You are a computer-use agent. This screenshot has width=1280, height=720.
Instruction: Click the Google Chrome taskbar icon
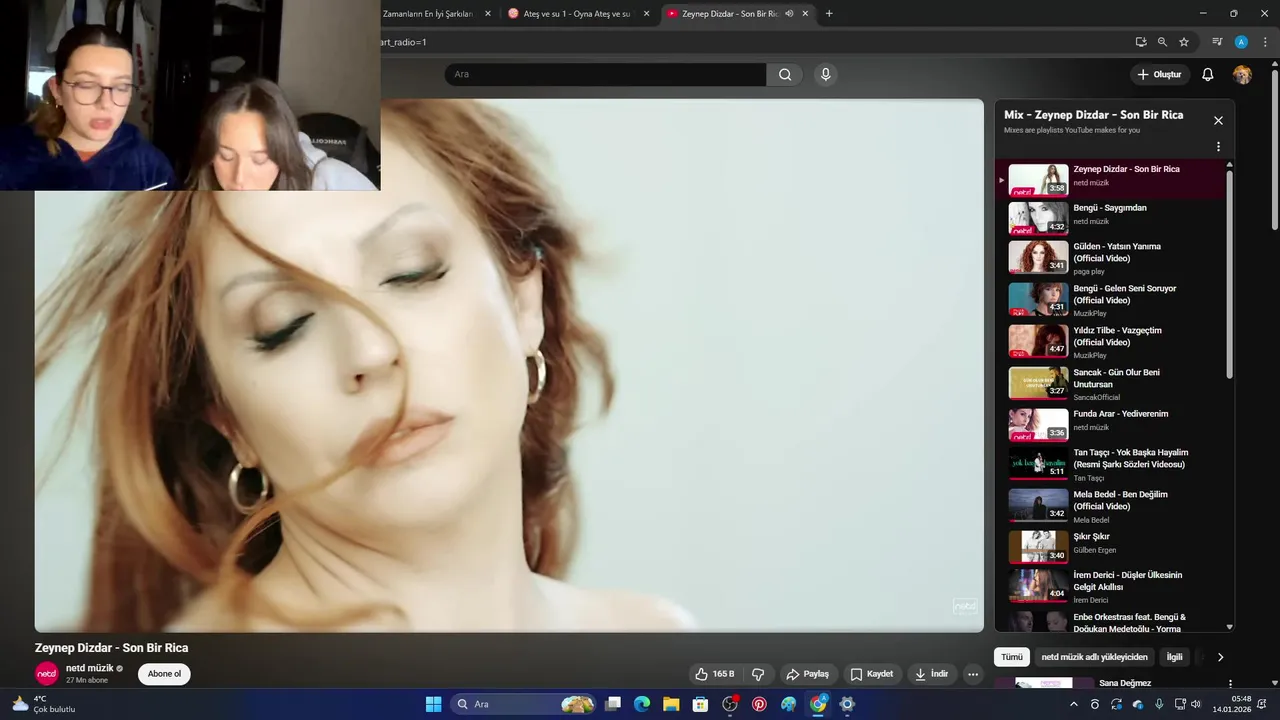pyautogui.click(x=818, y=704)
